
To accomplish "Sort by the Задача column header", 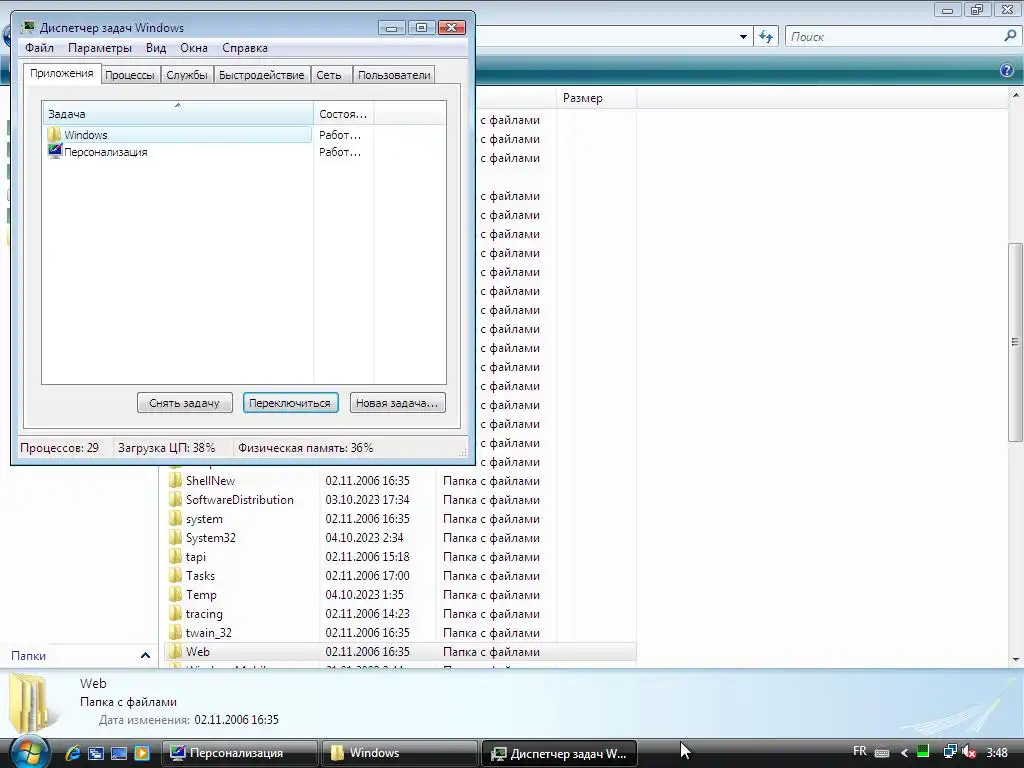I will tap(178, 114).
